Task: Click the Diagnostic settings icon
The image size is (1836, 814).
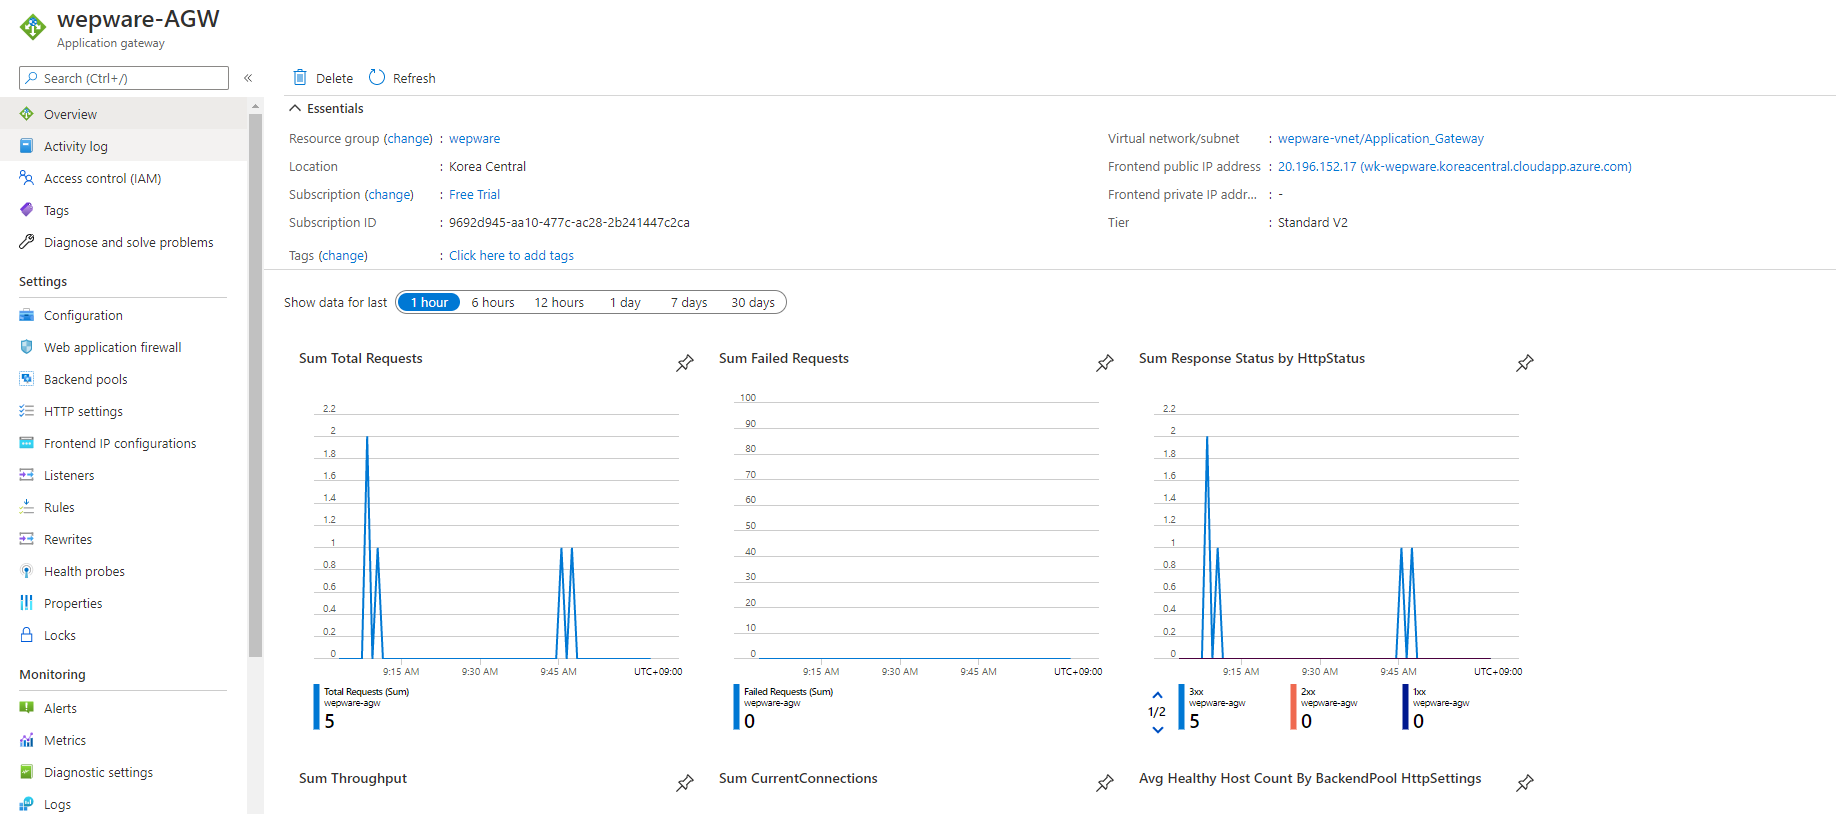Action: coord(27,772)
